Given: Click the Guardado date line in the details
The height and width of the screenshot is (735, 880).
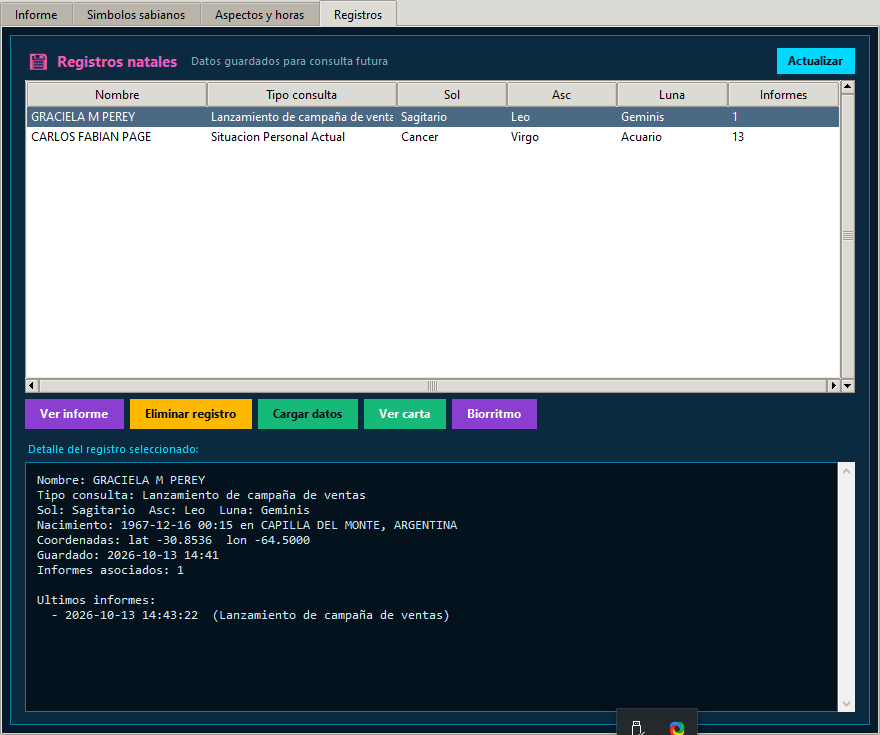Looking at the screenshot, I should click(x=128, y=555).
